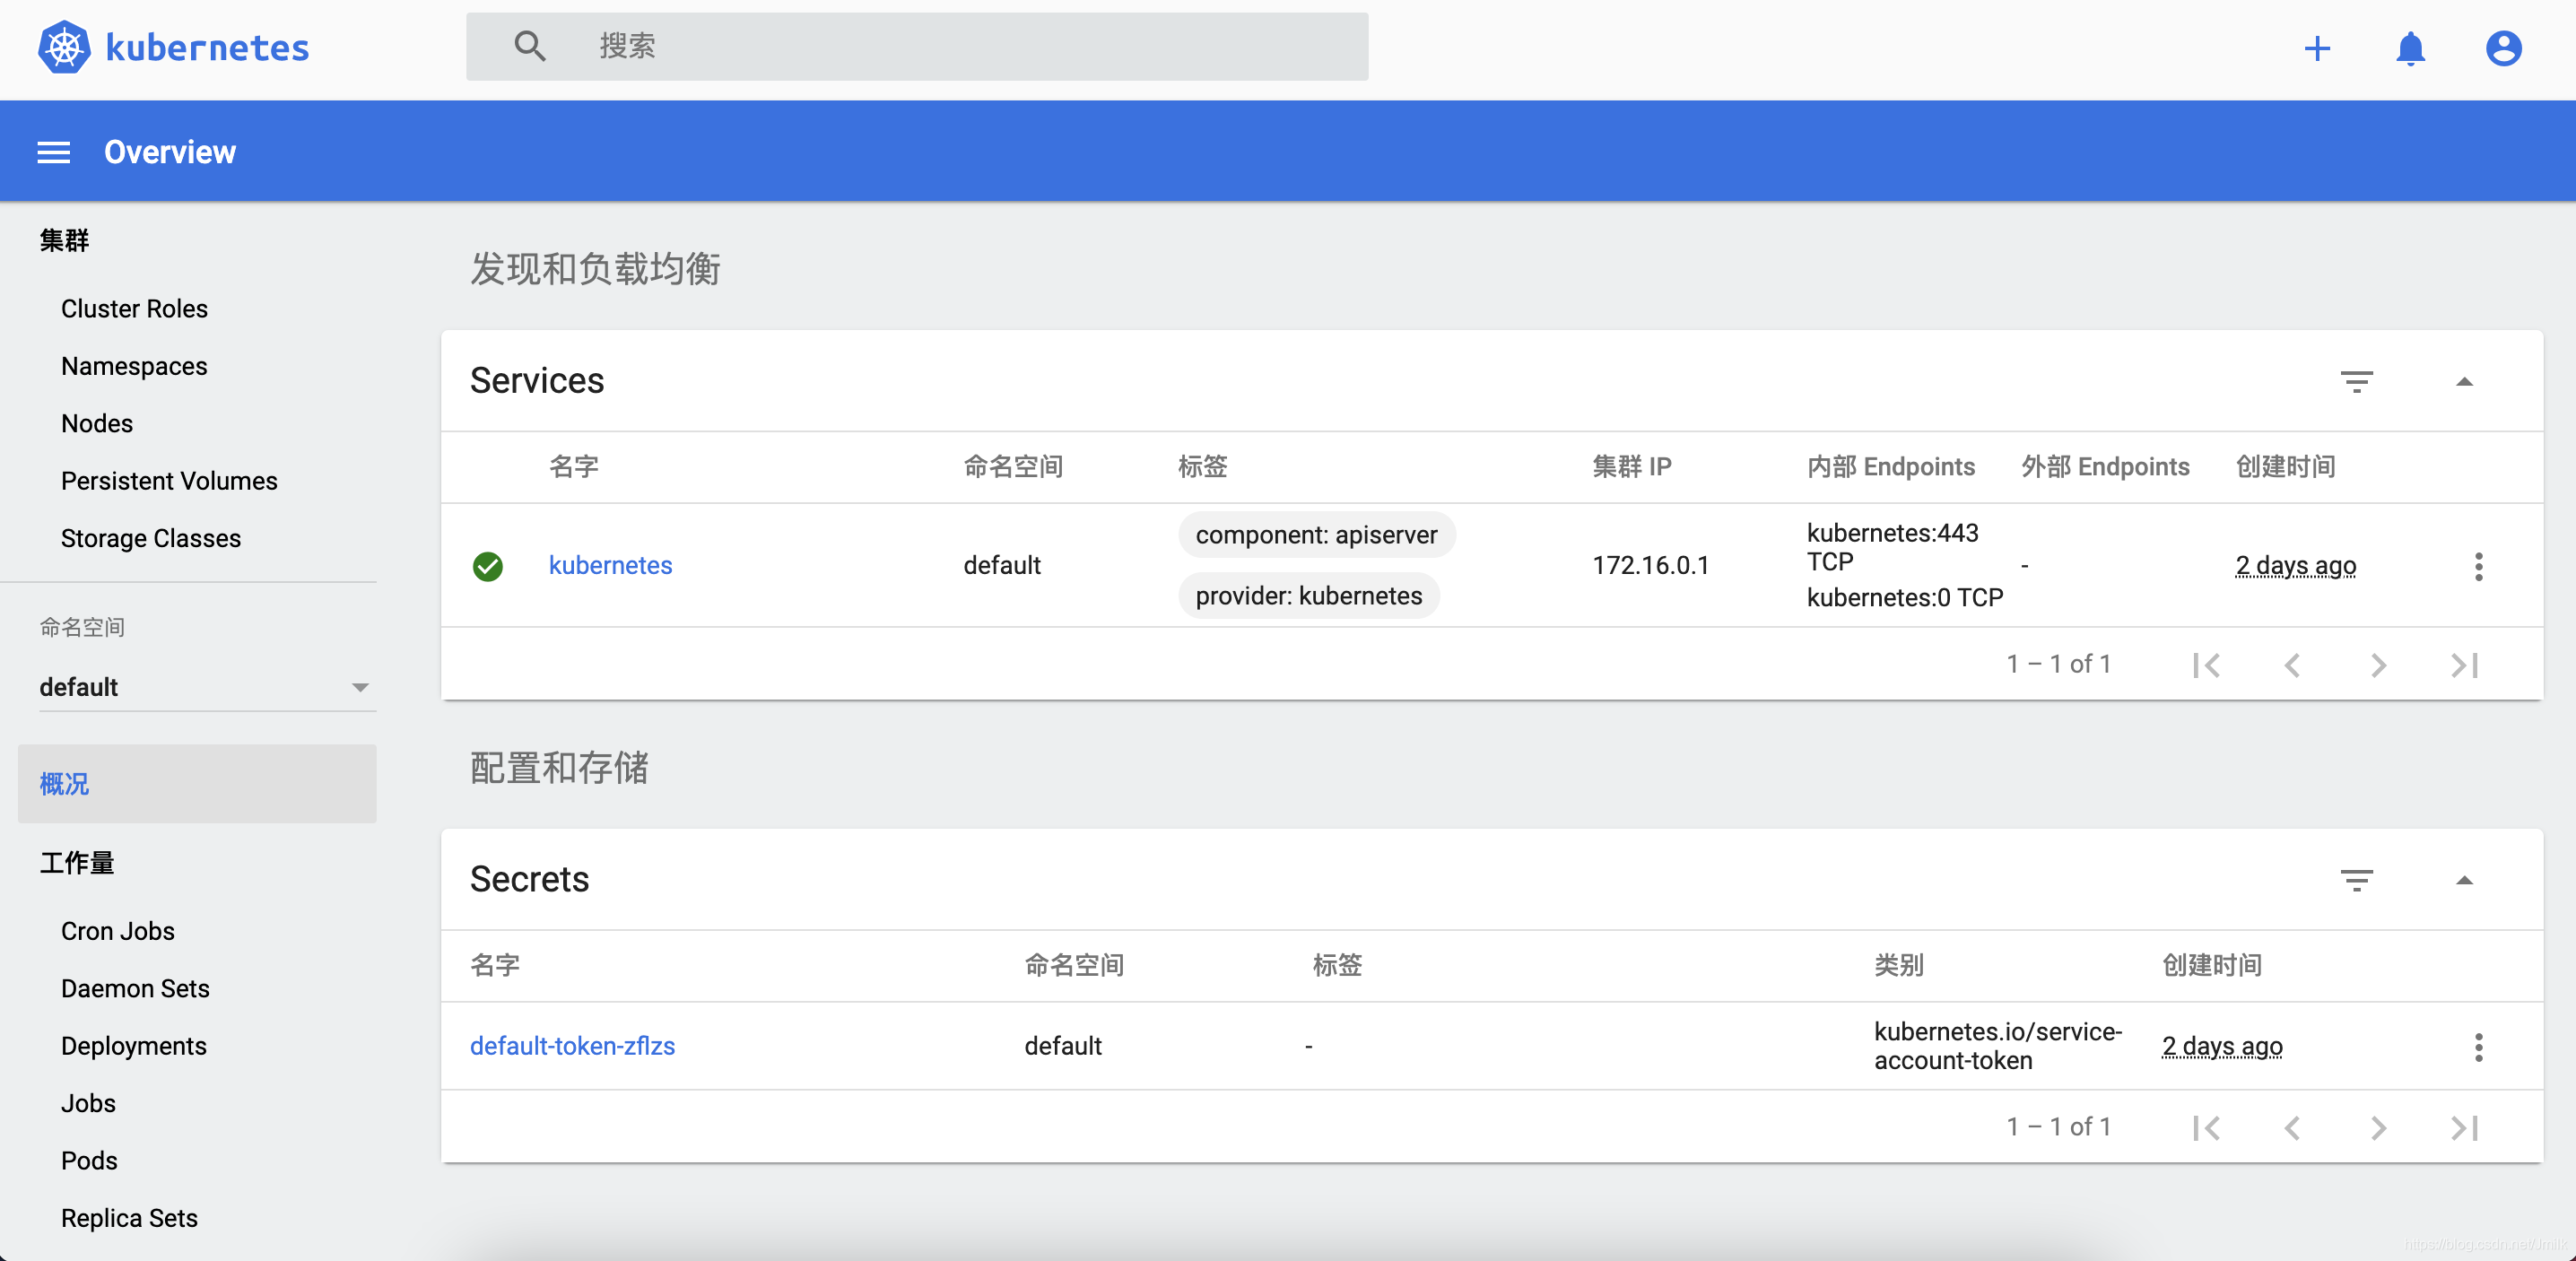Open the user account icon
2576x1261 pixels.
click(2502, 48)
